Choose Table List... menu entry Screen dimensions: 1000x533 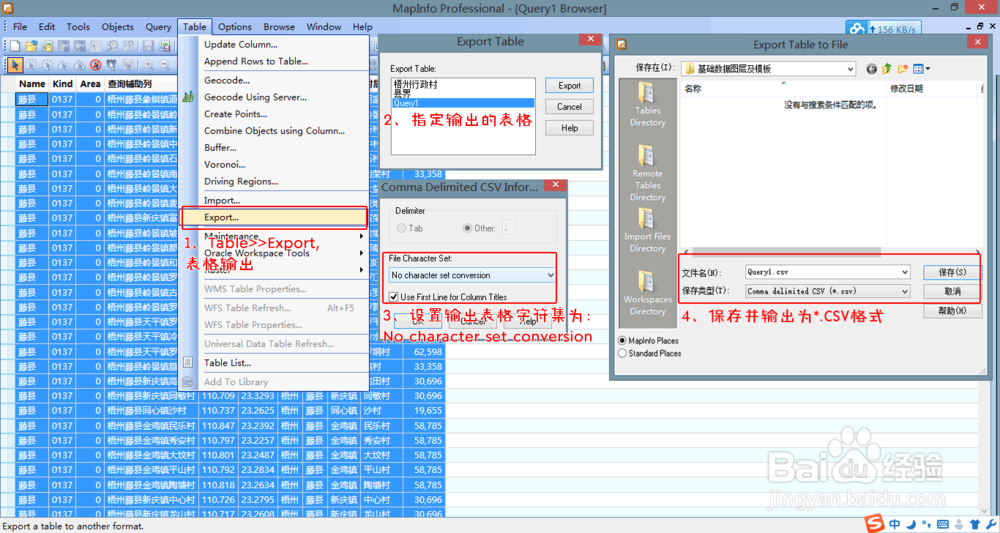275,363
